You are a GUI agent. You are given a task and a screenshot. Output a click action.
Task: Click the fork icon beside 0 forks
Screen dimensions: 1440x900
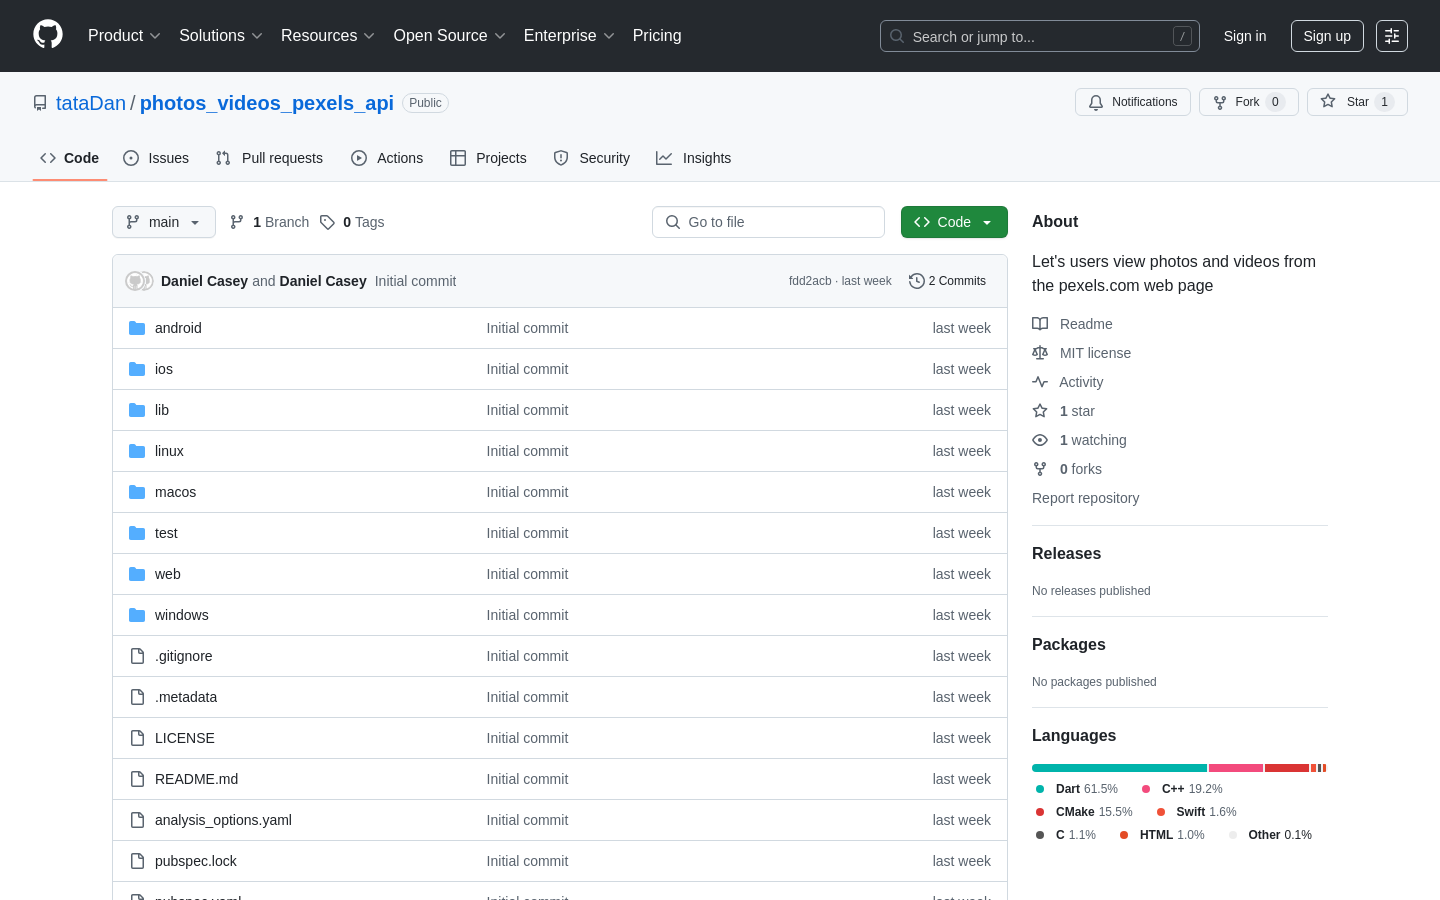click(1040, 469)
